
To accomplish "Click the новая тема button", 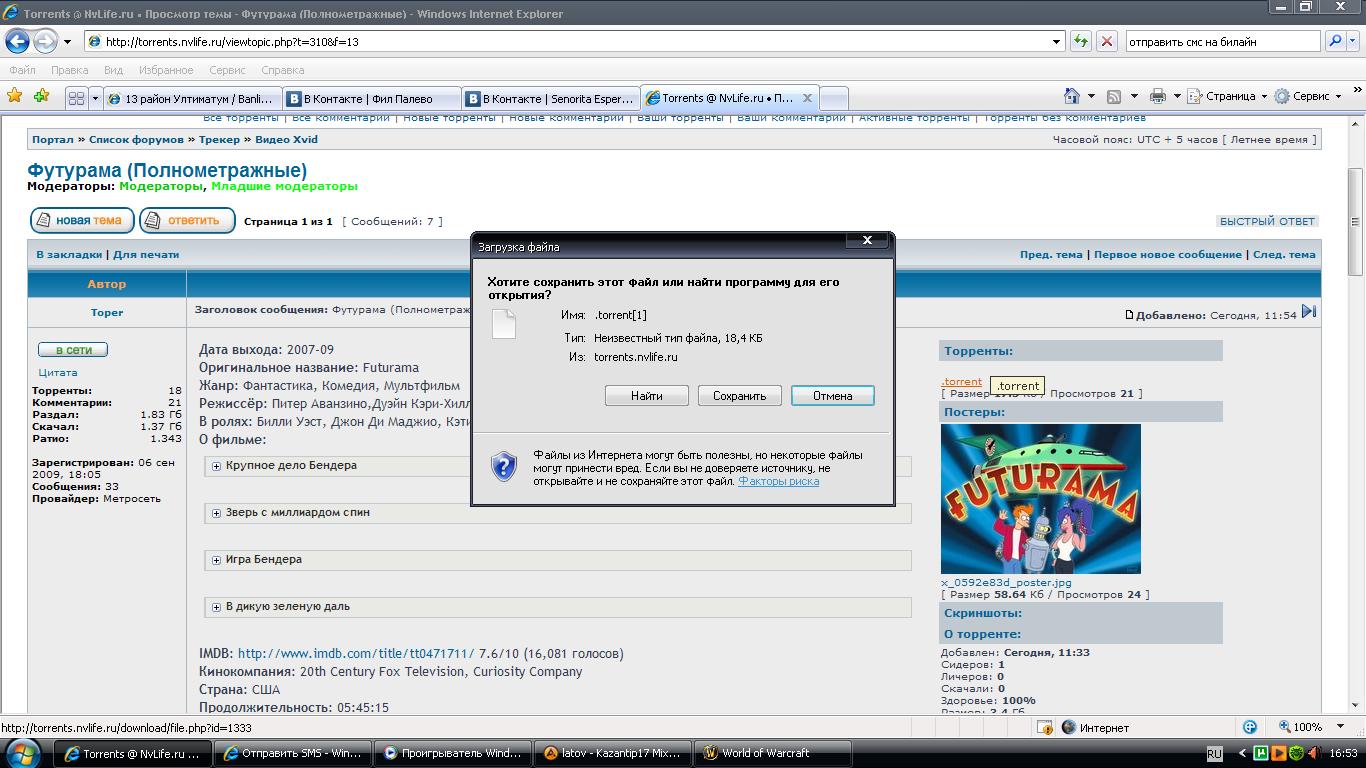I will [x=83, y=220].
